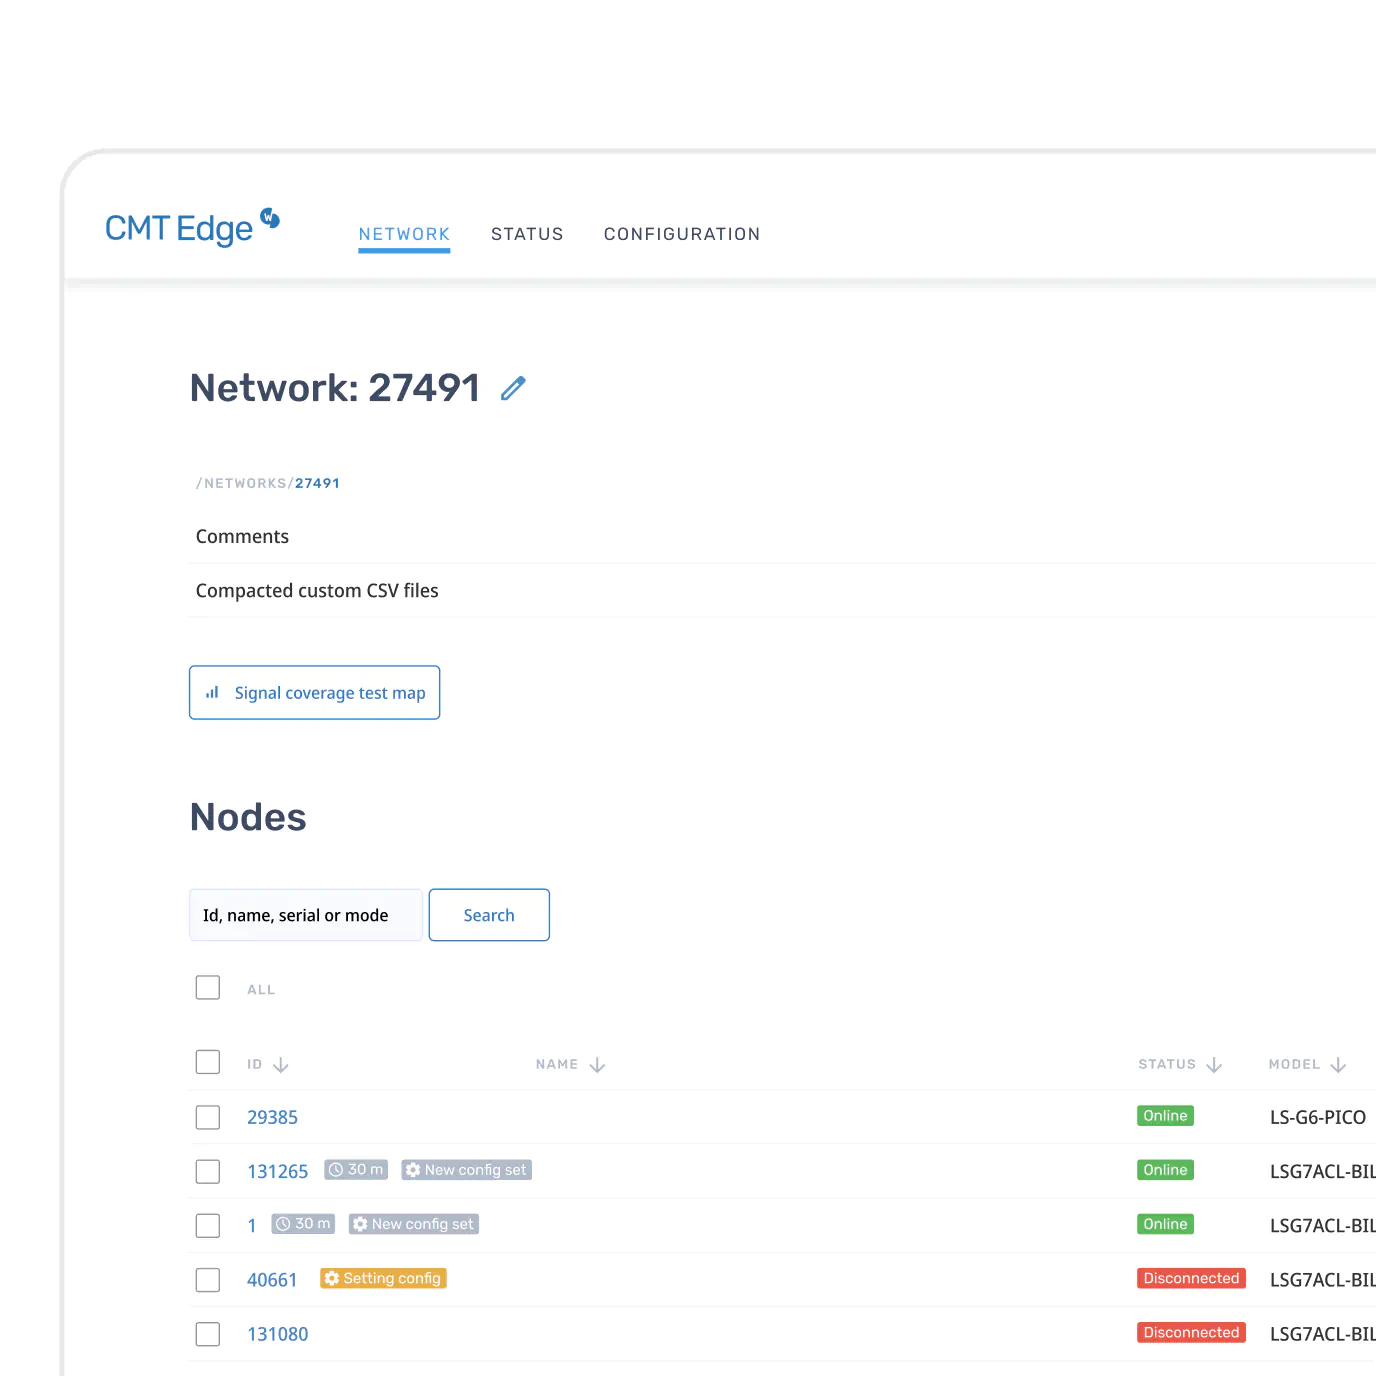Click the clock icon on node 1's 30 m badge

[x=284, y=1223]
